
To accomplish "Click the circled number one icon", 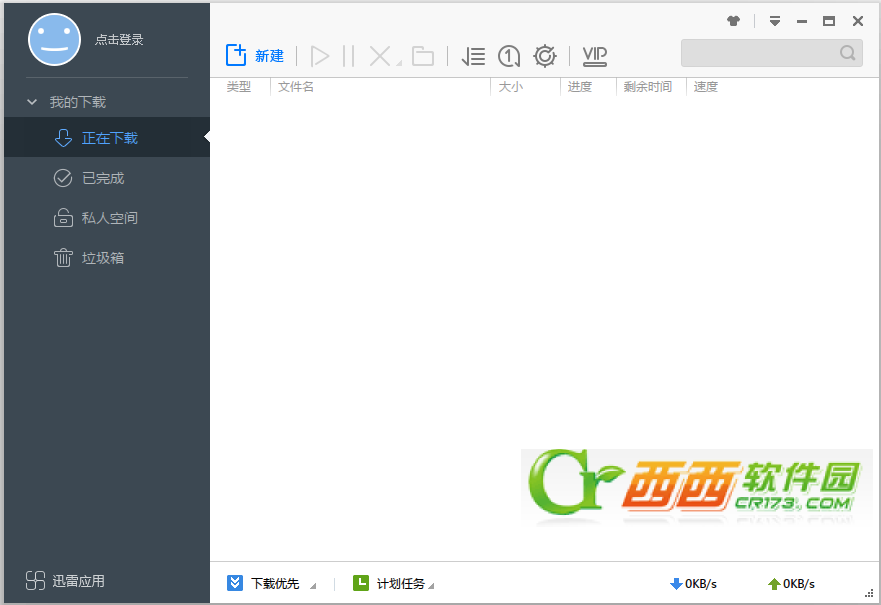I will pos(509,56).
